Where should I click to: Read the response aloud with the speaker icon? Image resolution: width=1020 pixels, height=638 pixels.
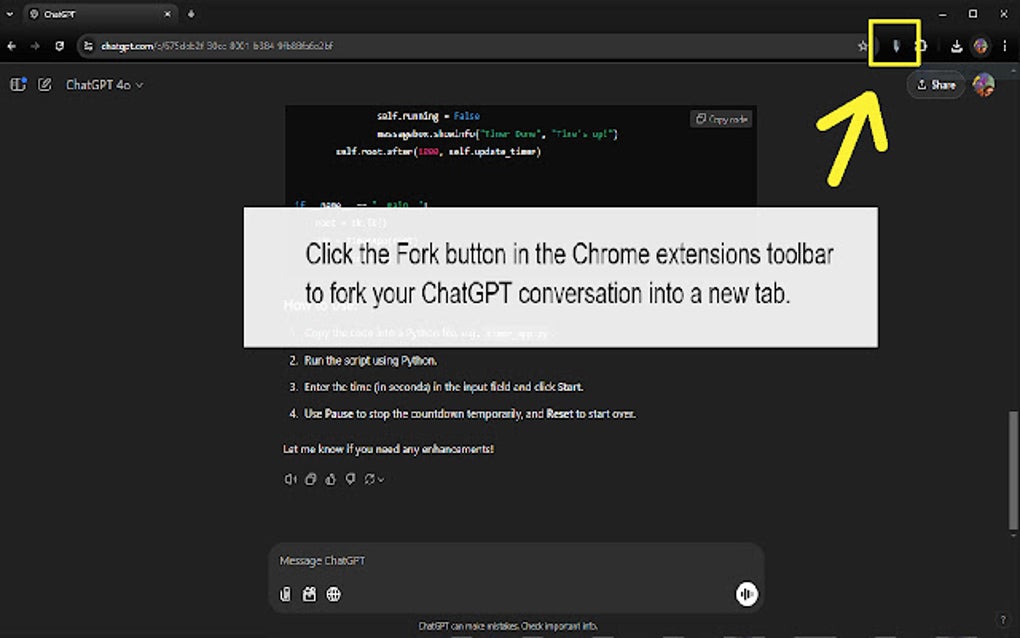(x=290, y=479)
